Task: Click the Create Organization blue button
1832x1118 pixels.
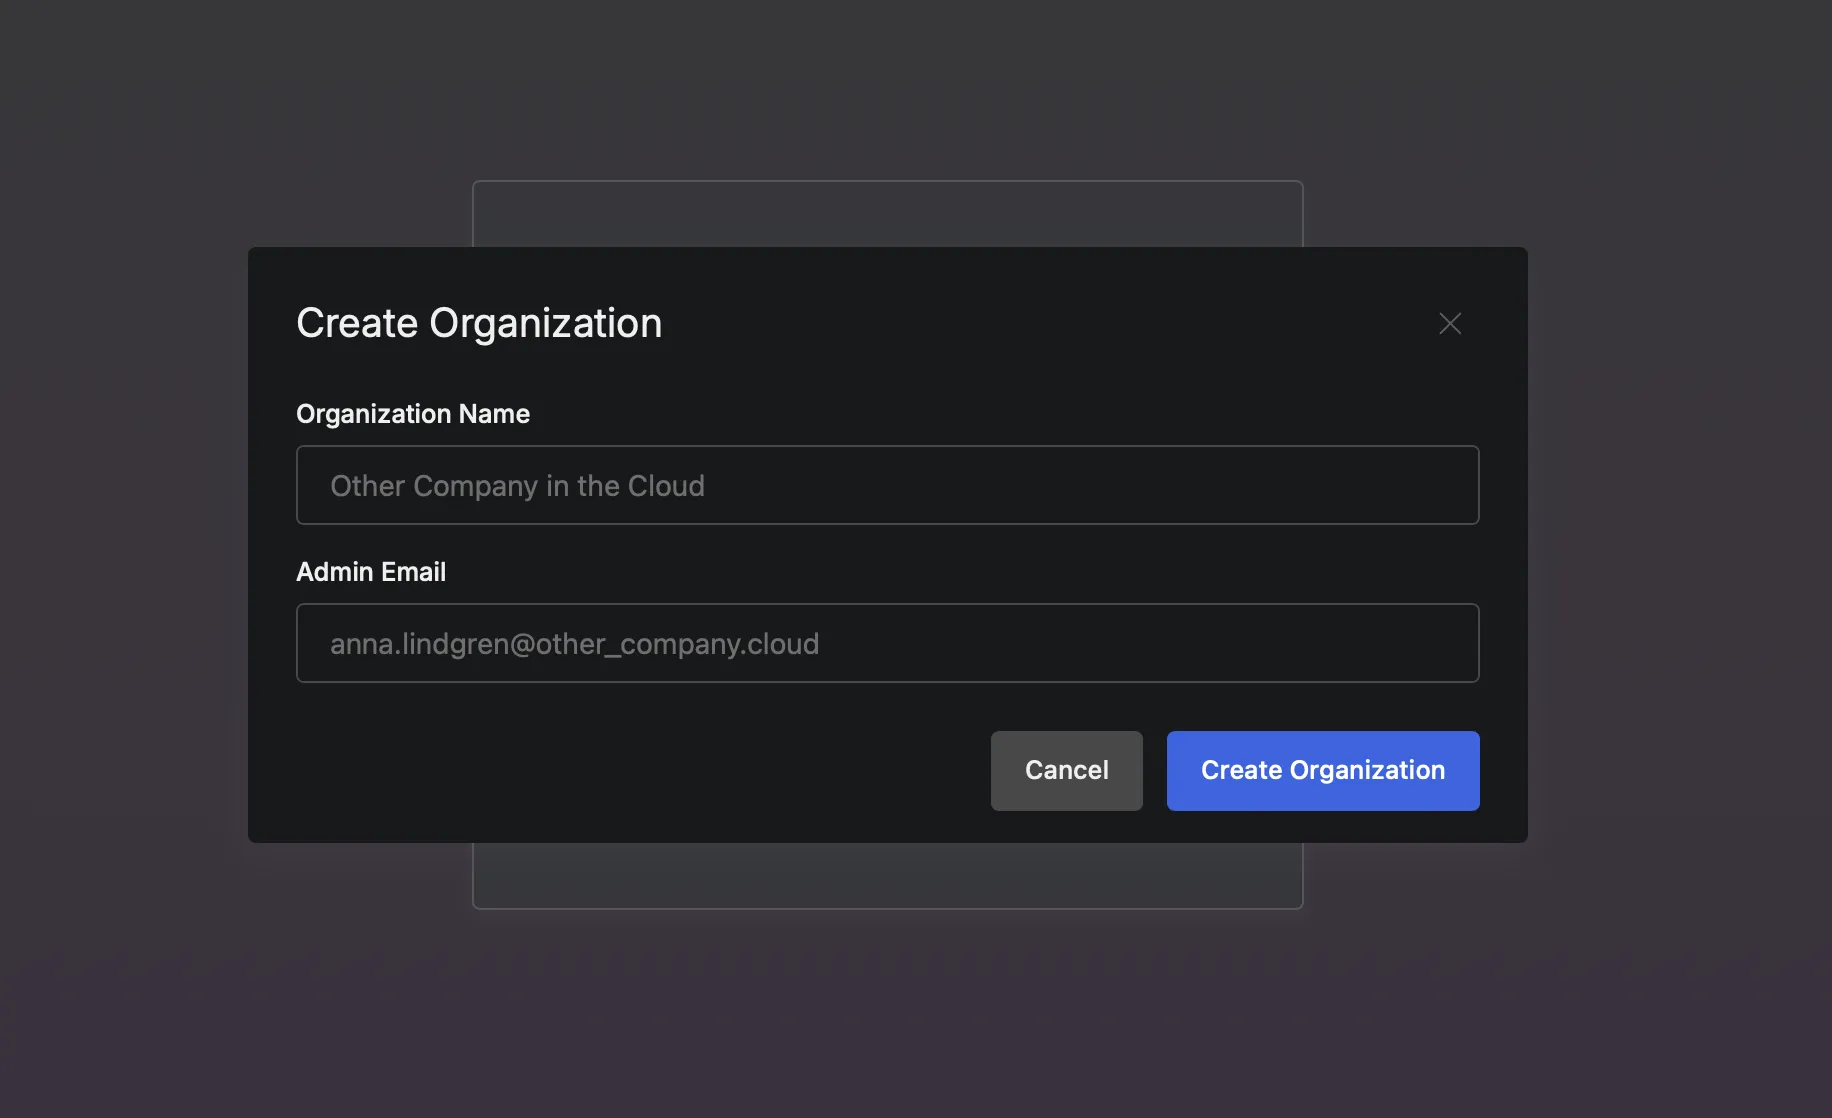Action: [x=1322, y=770]
